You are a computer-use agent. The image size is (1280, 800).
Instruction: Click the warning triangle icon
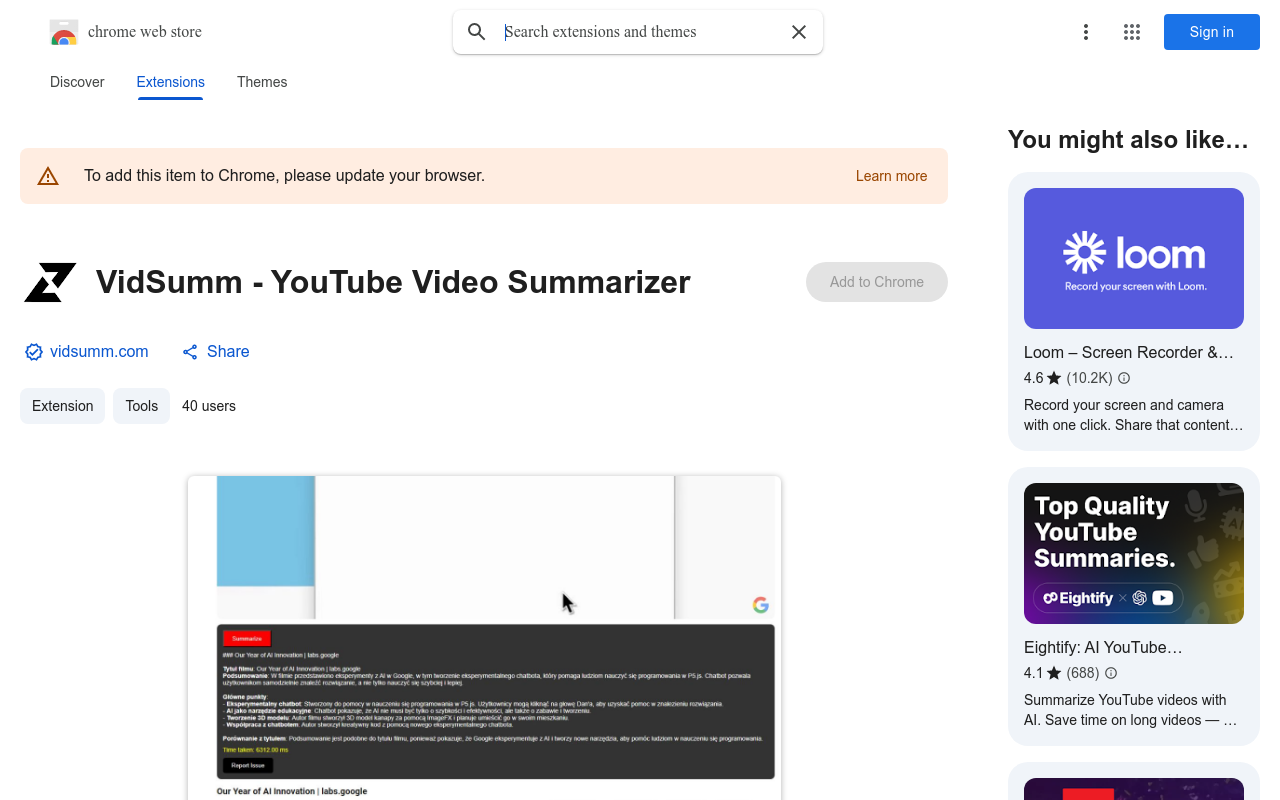pos(48,176)
